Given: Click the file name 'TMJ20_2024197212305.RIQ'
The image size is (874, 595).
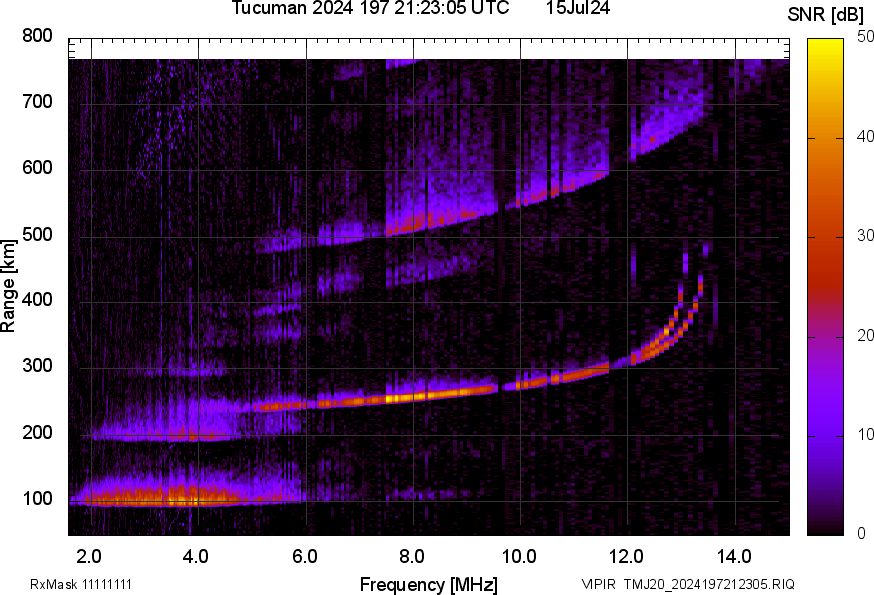Looking at the screenshot, I should pyautogui.click(x=709, y=584).
